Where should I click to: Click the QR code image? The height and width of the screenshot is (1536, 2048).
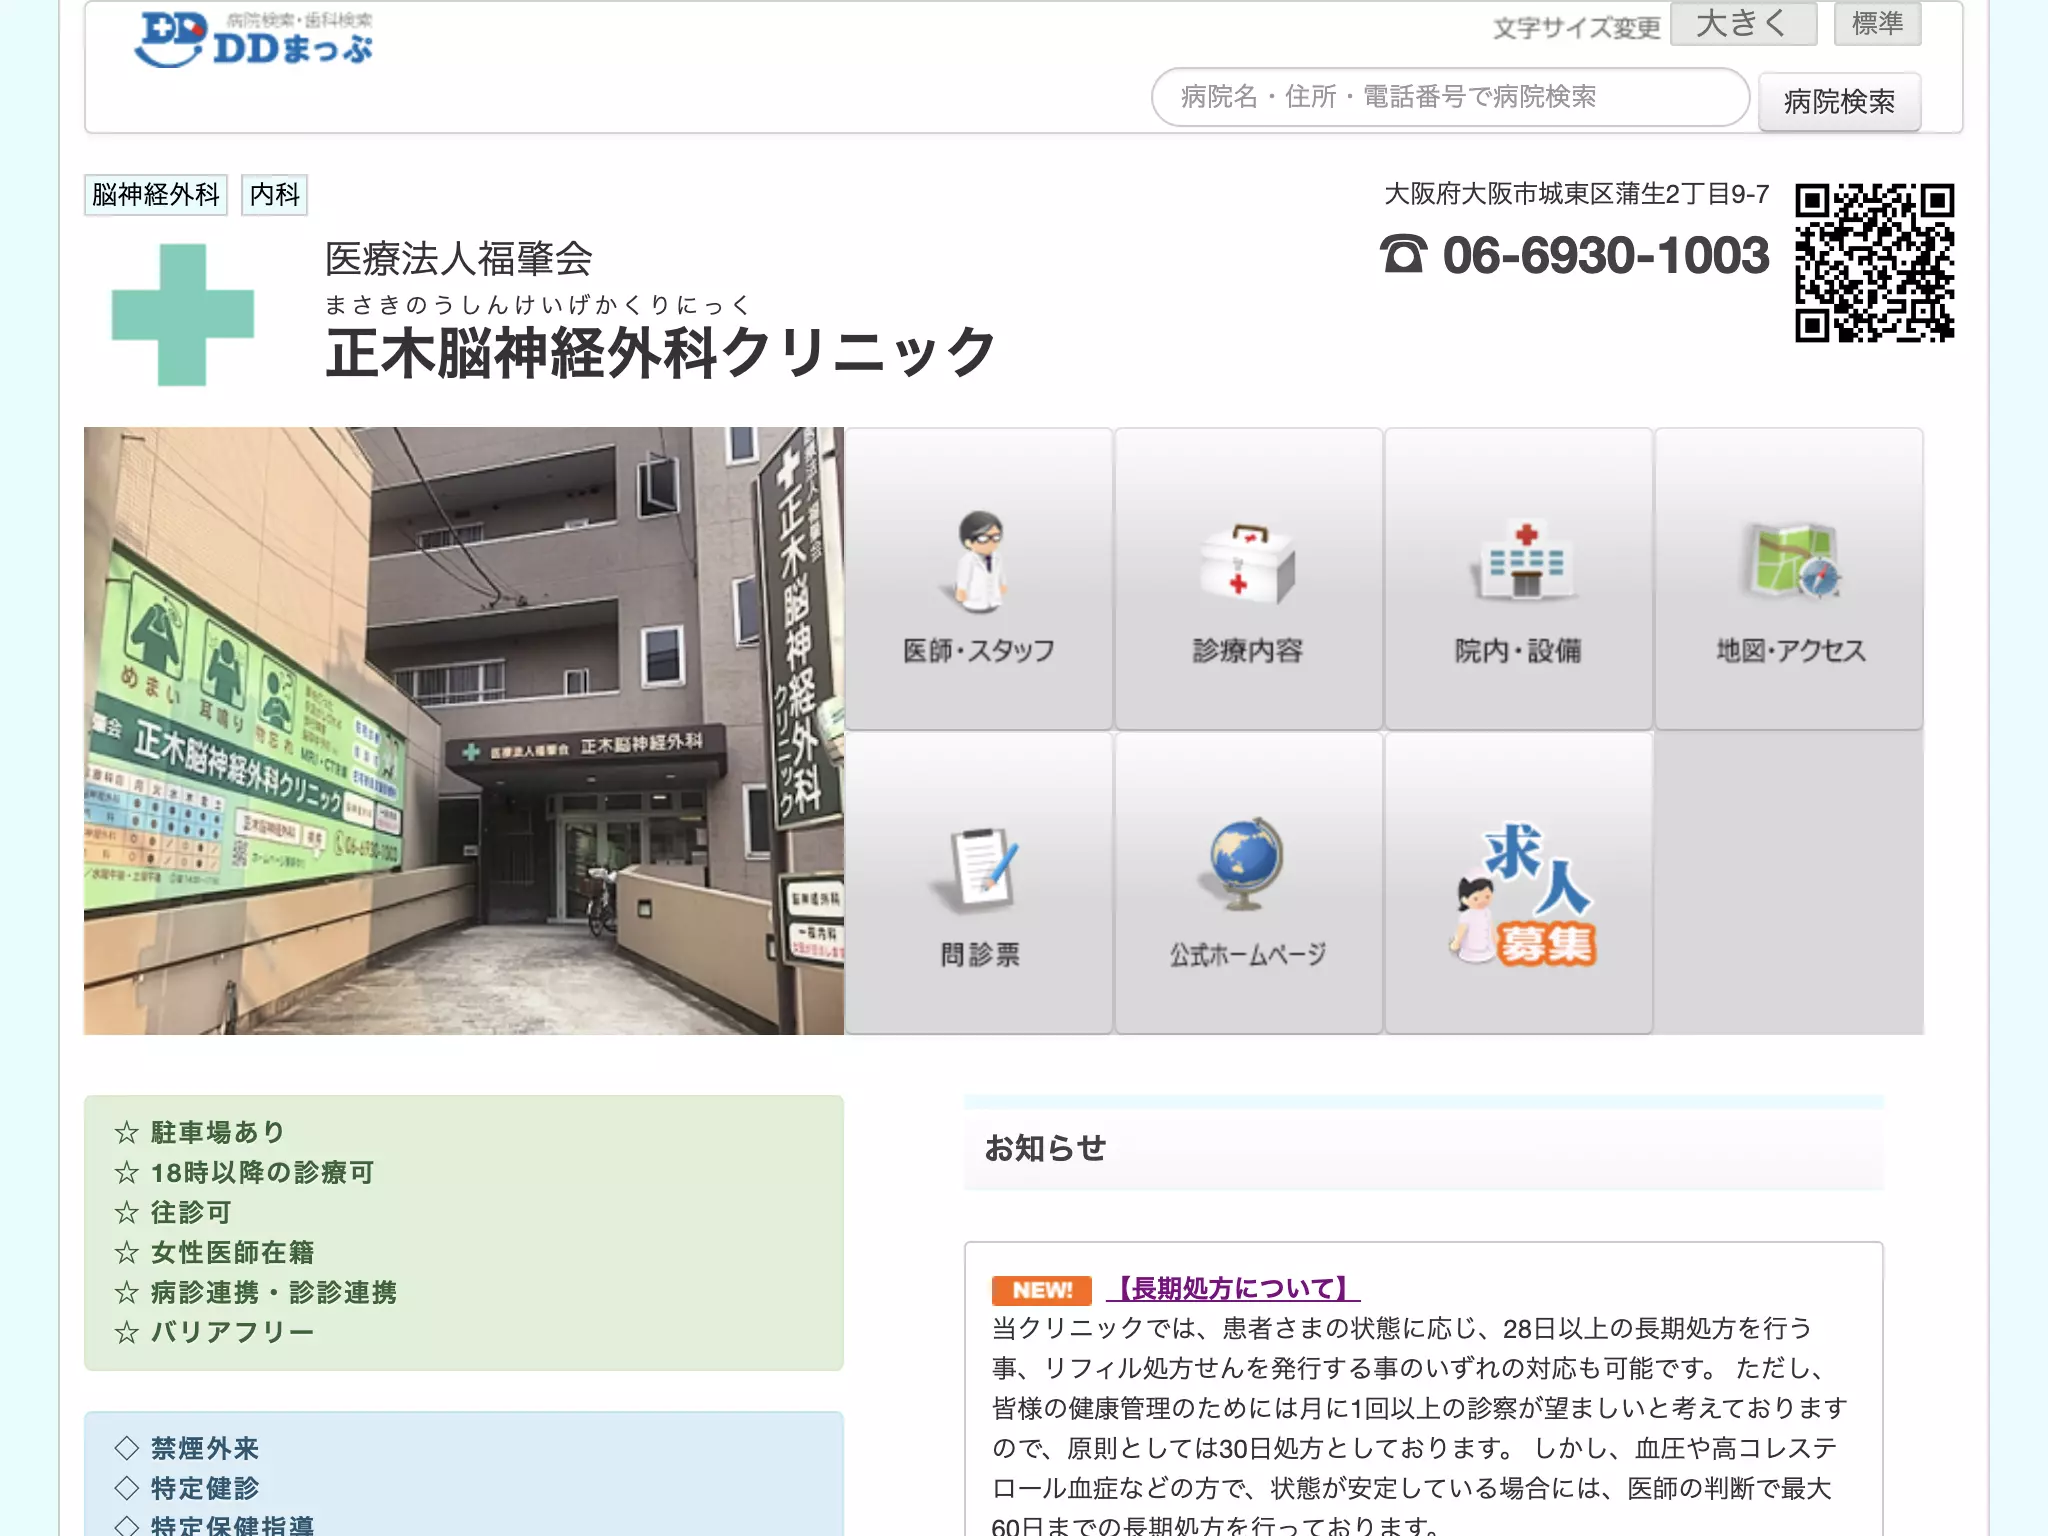pyautogui.click(x=1874, y=263)
